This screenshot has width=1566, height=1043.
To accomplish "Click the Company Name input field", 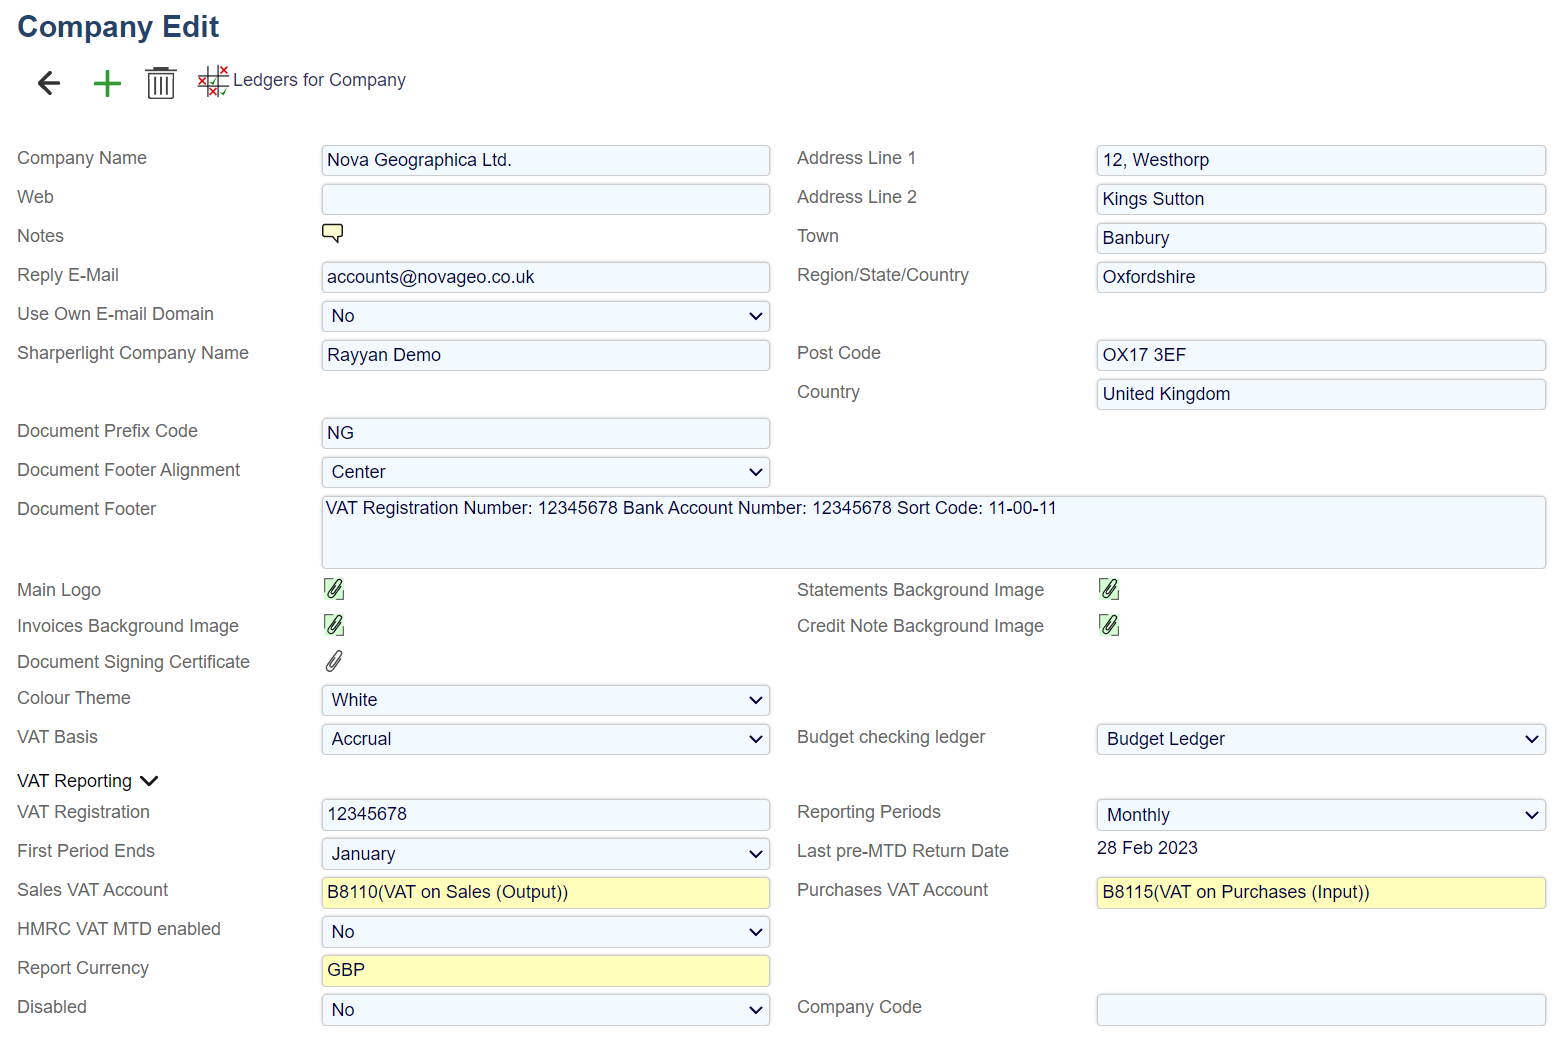I will coord(545,160).
